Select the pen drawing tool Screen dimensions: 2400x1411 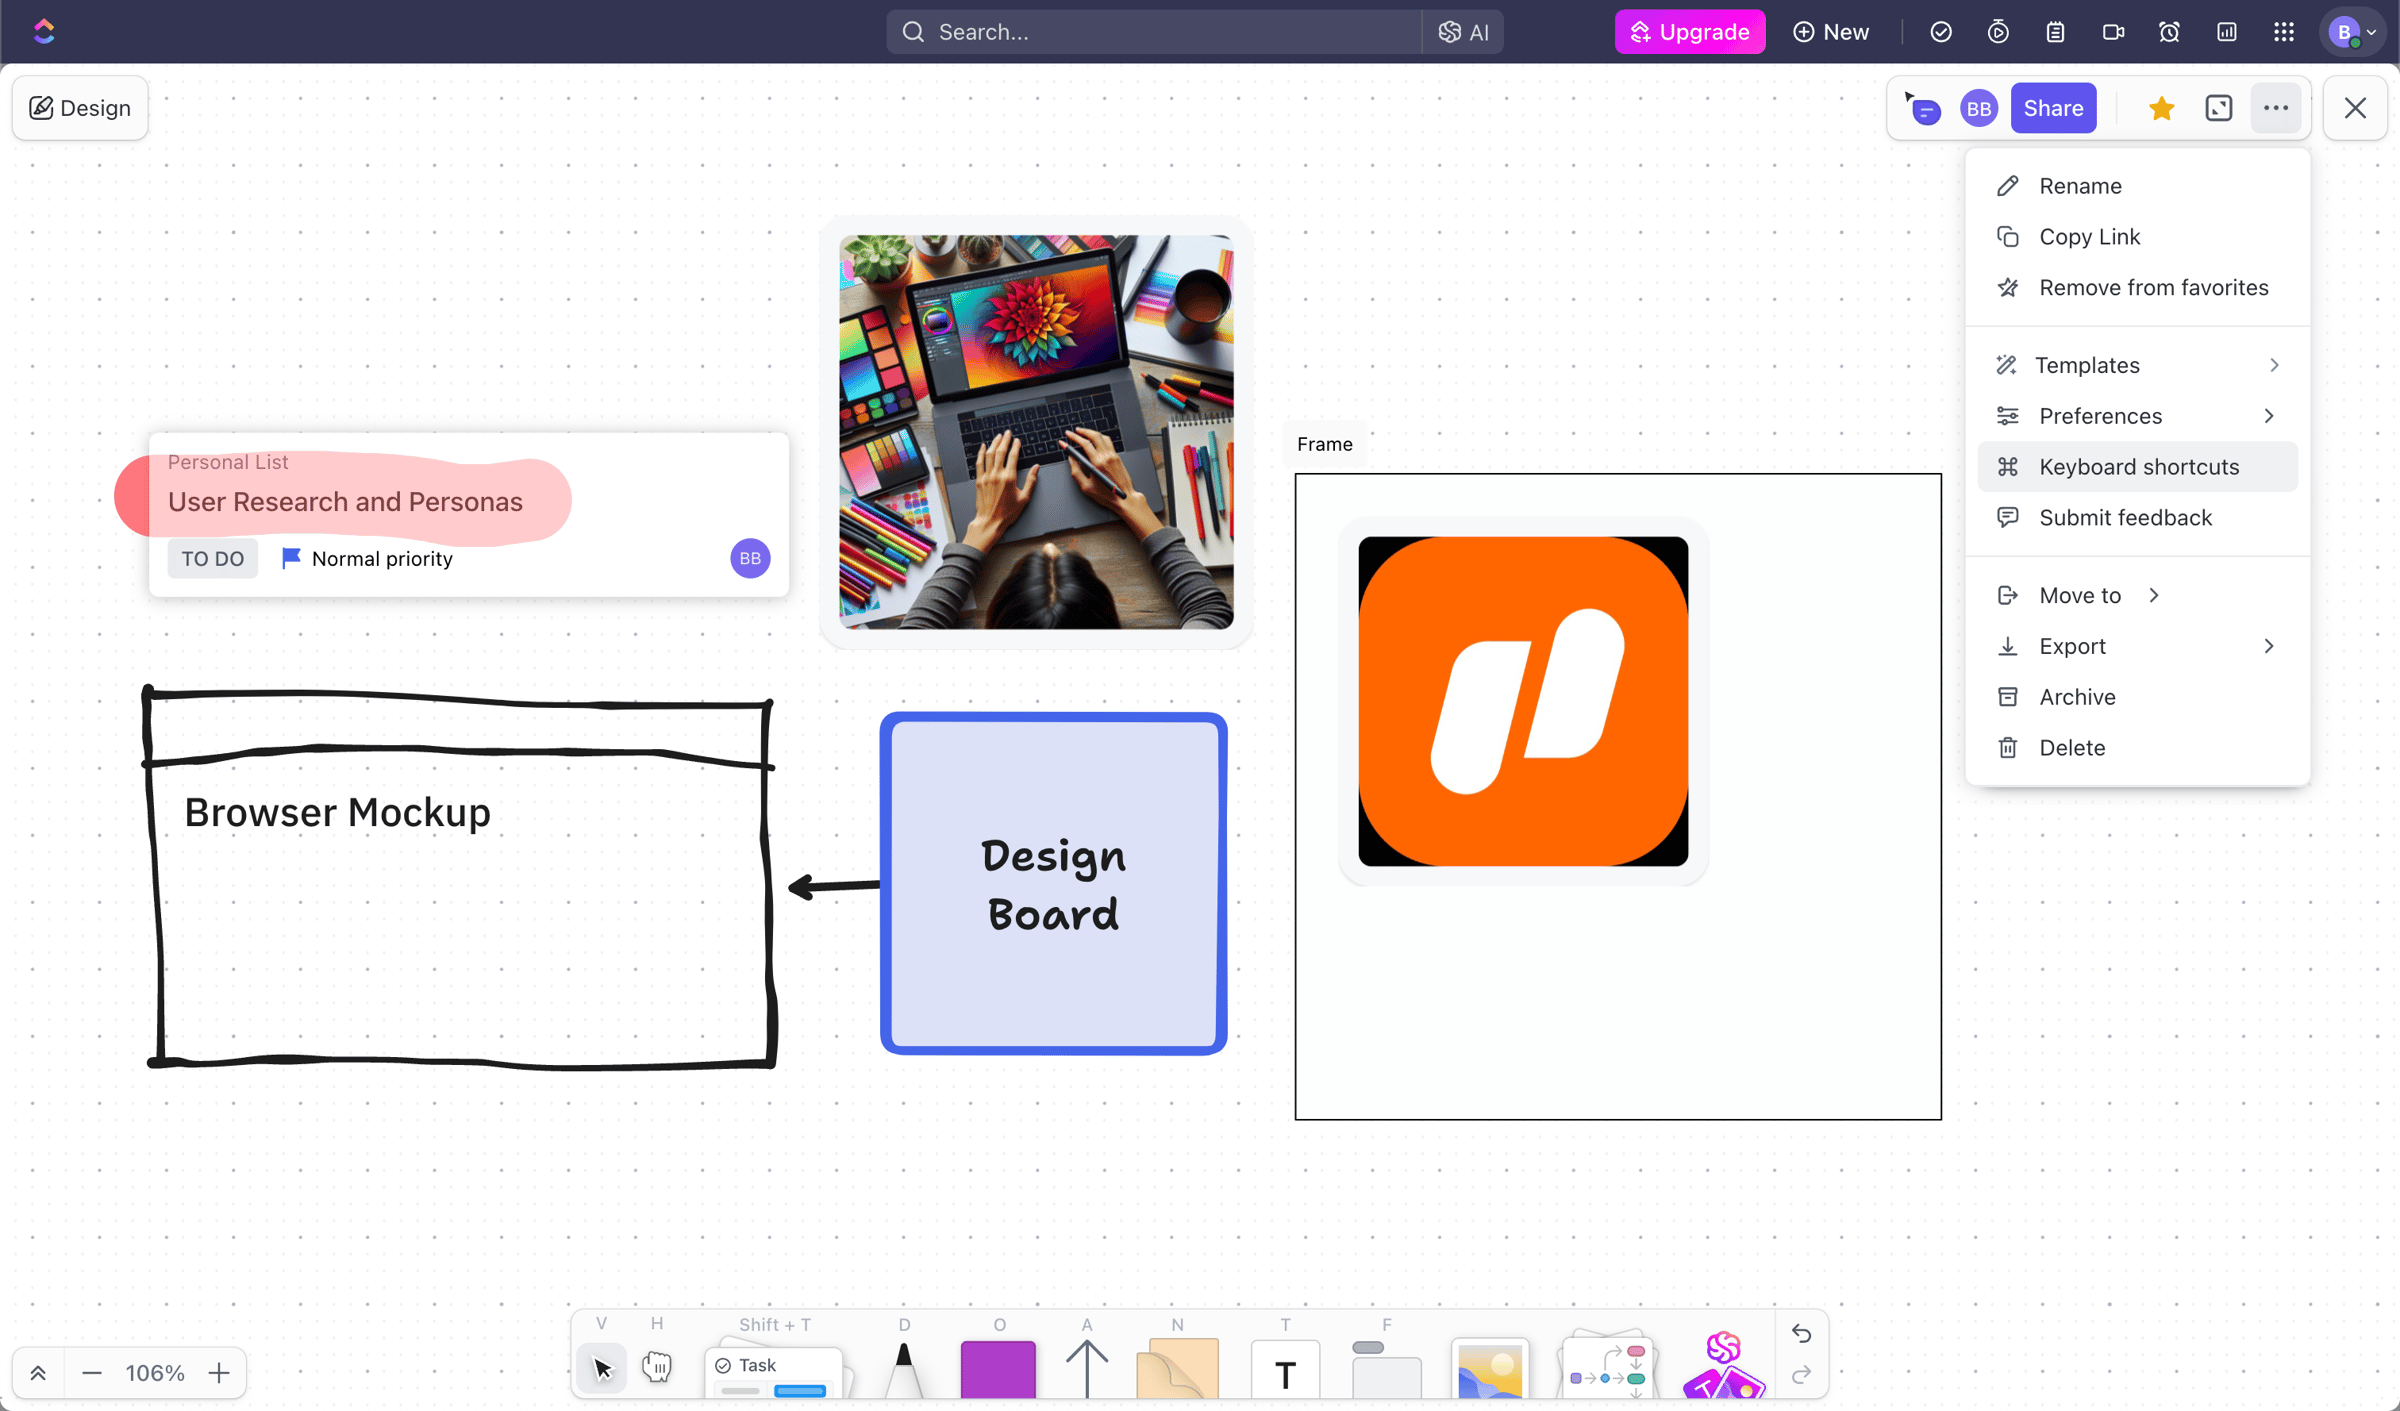click(904, 1371)
